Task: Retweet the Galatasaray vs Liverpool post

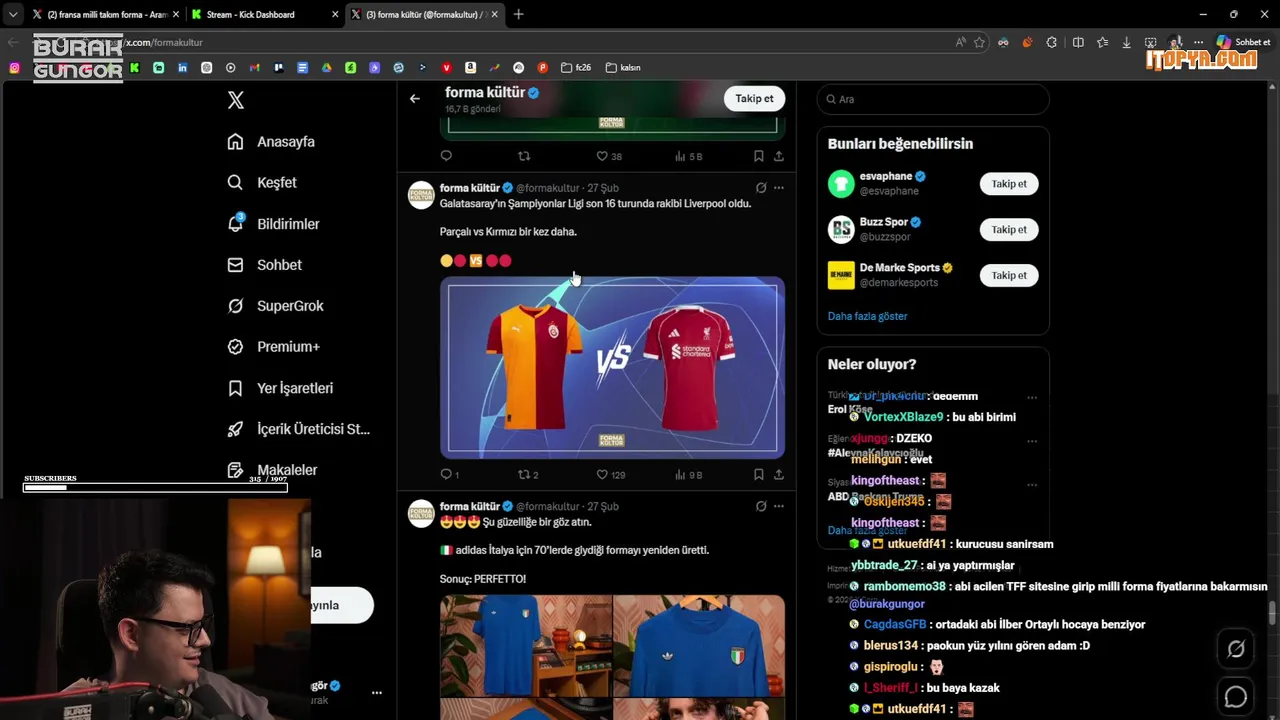Action: tap(528, 475)
